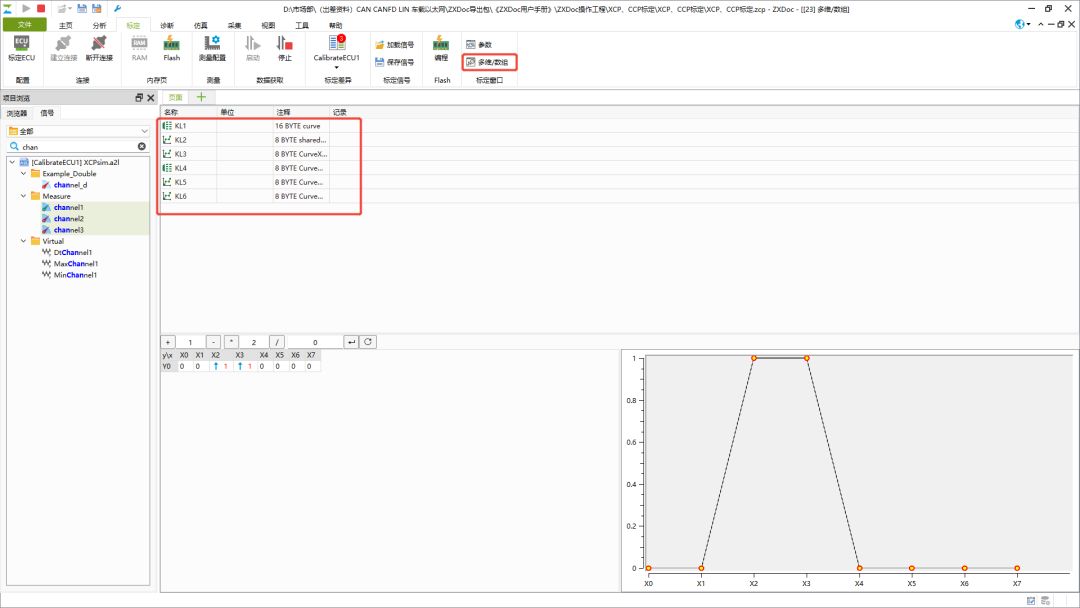Image resolution: width=1080 pixels, height=608 pixels.
Task: Click the apply enter-arrow button
Action: [351, 342]
